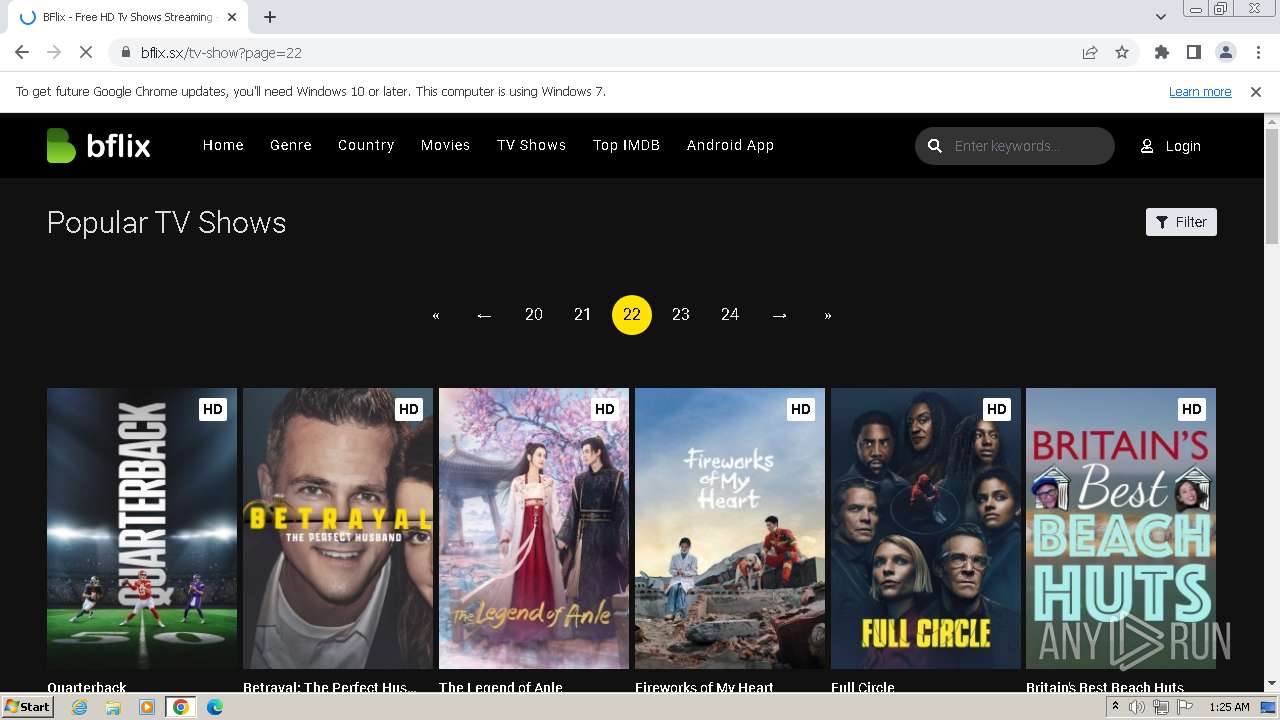The height and width of the screenshot is (720, 1280).
Task: Open The Legend of Anle poster
Action: click(x=534, y=528)
